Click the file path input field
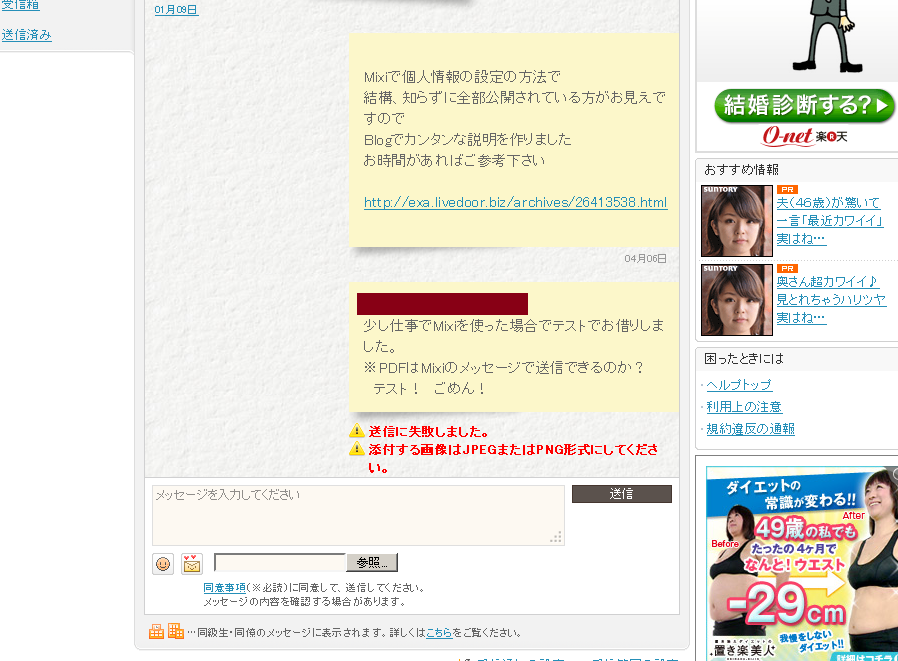 (x=280, y=562)
